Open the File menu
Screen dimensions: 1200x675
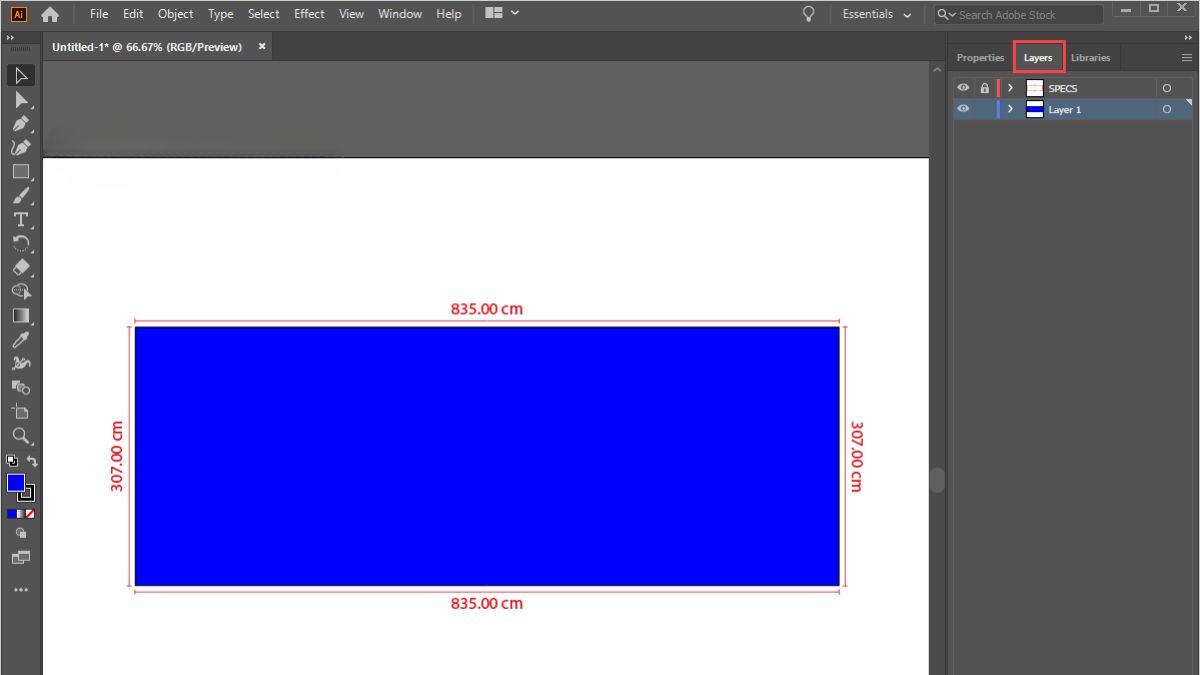pyautogui.click(x=99, y=14)
